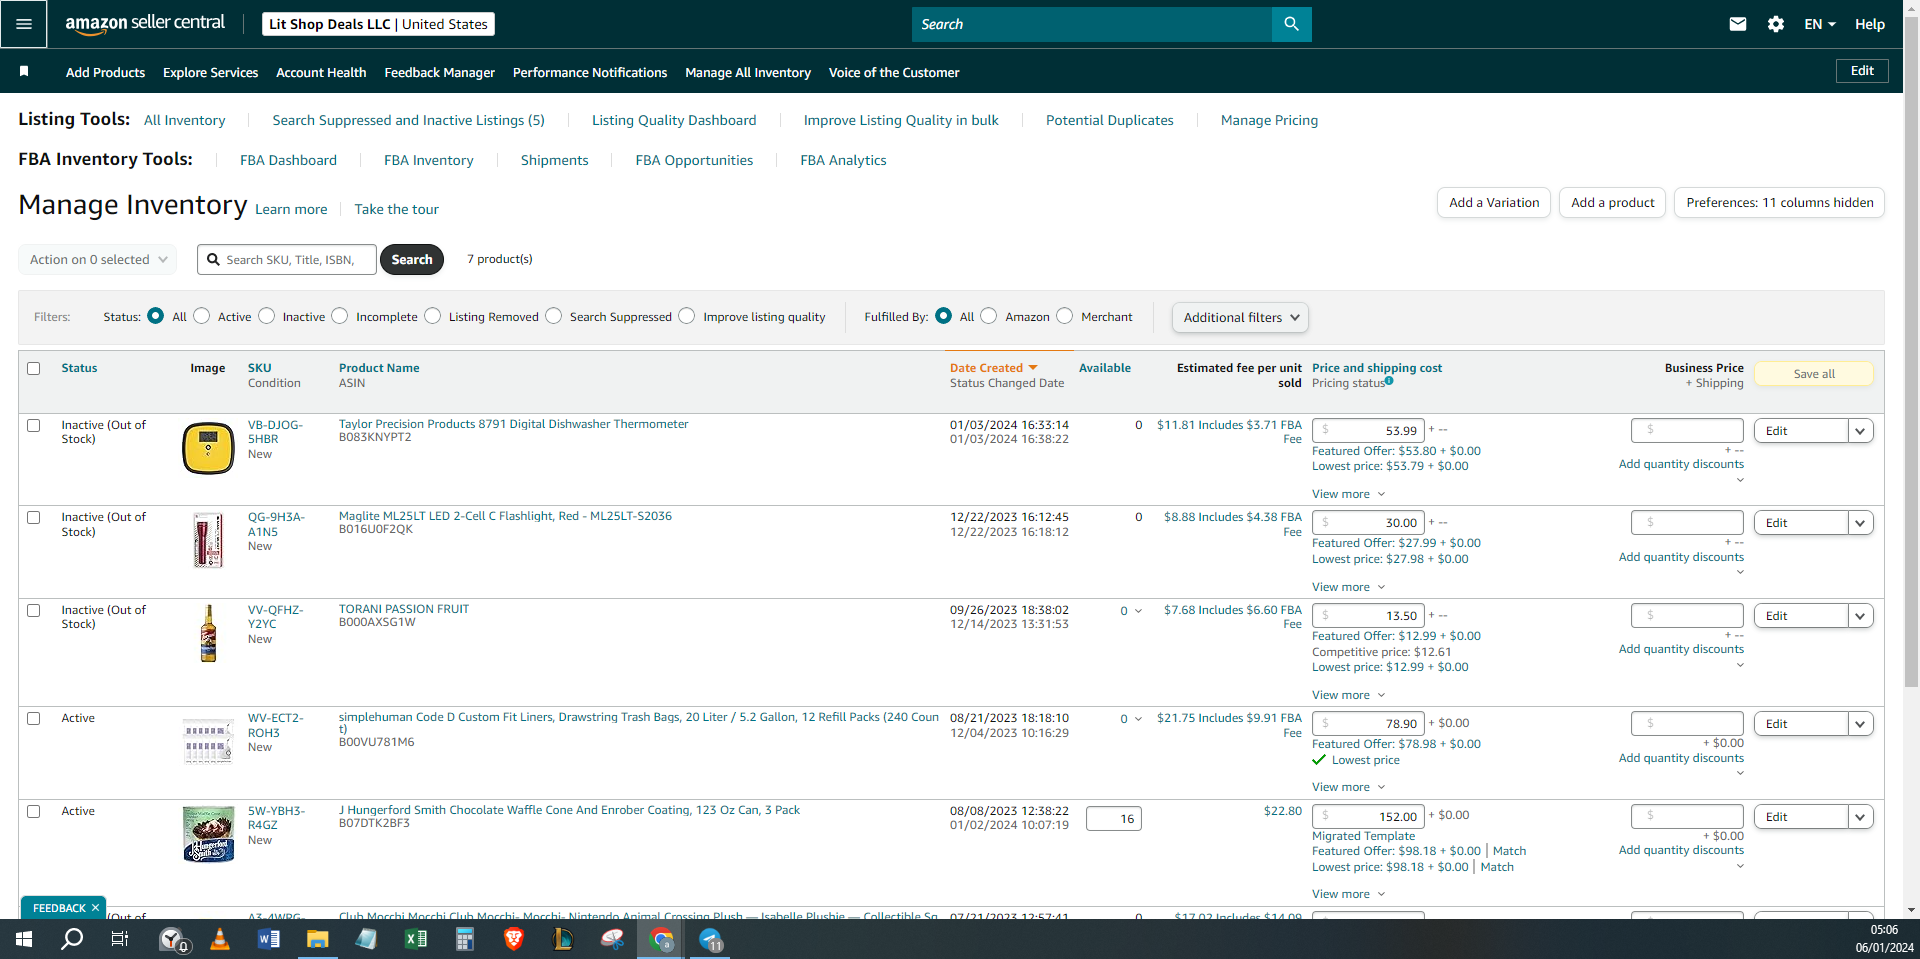Viewport: 1920px width, 959px height.
Task: Open the Edit dropdown arrow for the Maglite flashlight
Action: [1860, 523]
